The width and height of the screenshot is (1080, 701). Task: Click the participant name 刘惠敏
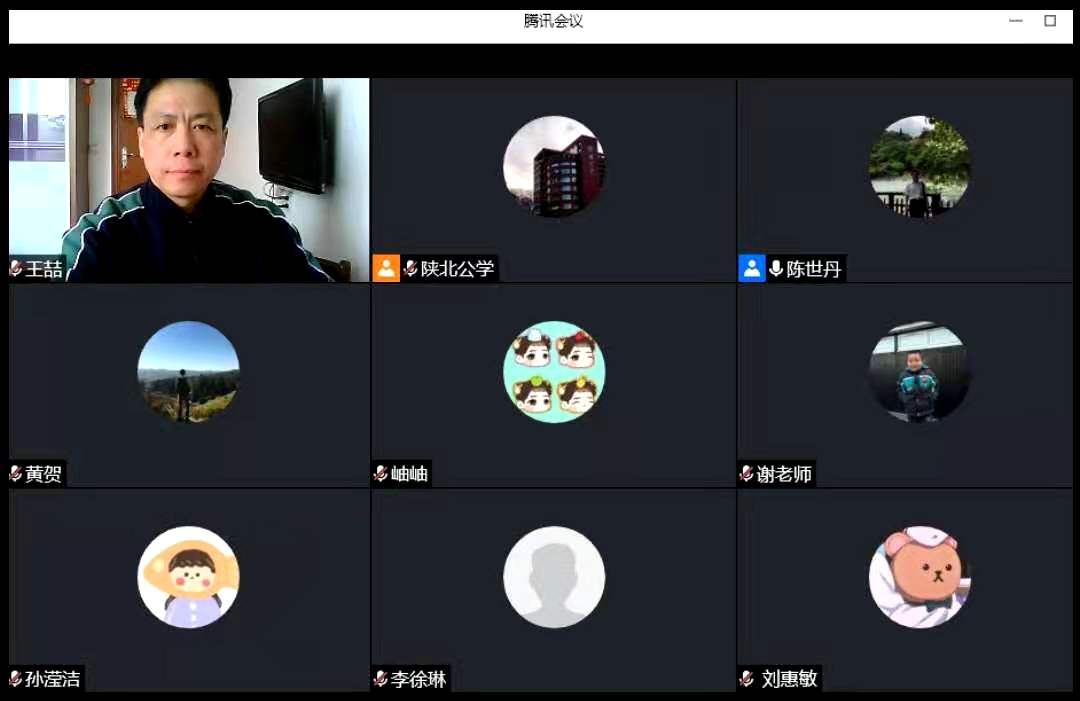(789, 679)
